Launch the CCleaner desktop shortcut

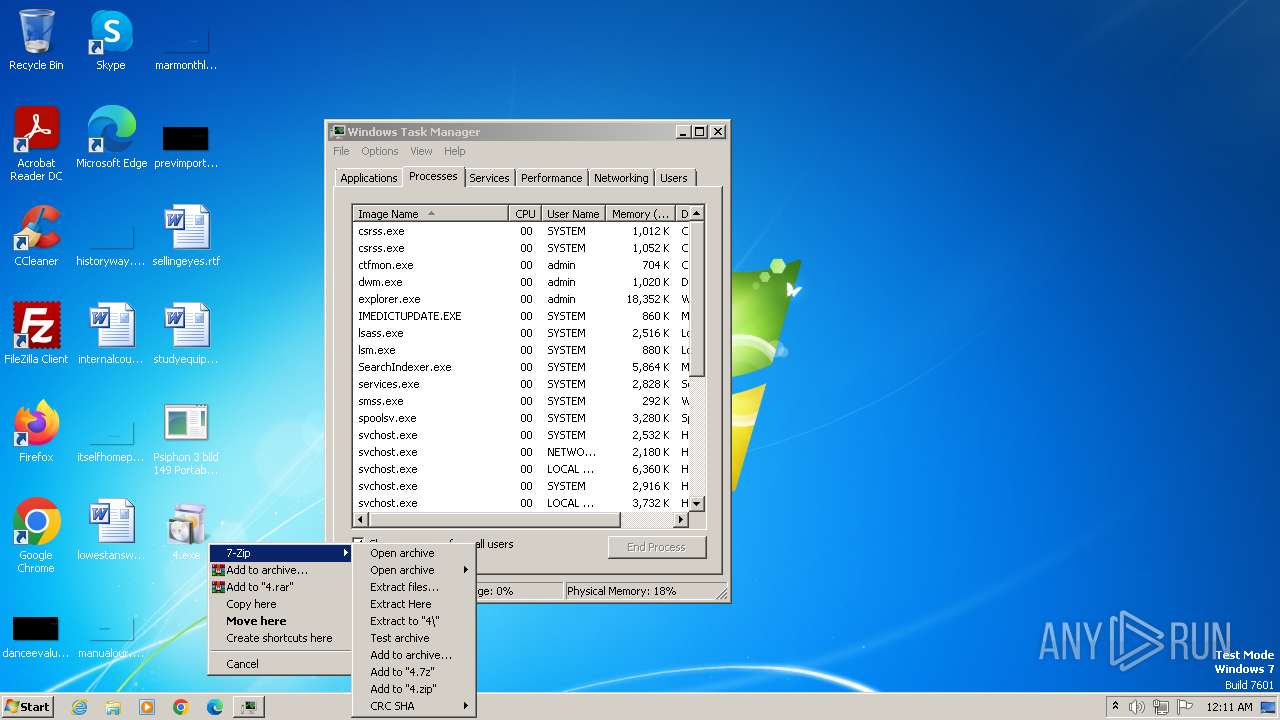[x=36, y=236]
